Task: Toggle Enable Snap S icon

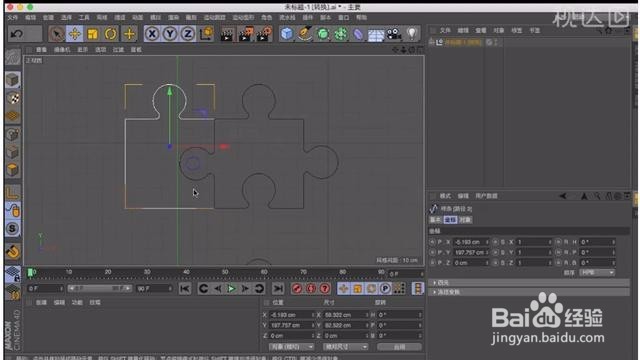Action: tap(13, 229)
